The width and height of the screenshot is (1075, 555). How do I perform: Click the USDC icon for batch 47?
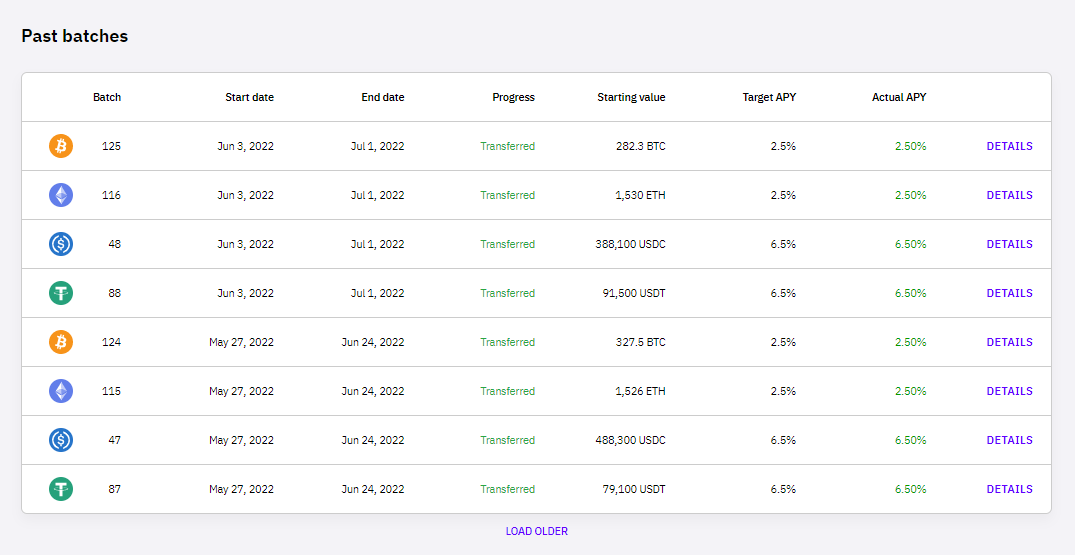[61, 440]
